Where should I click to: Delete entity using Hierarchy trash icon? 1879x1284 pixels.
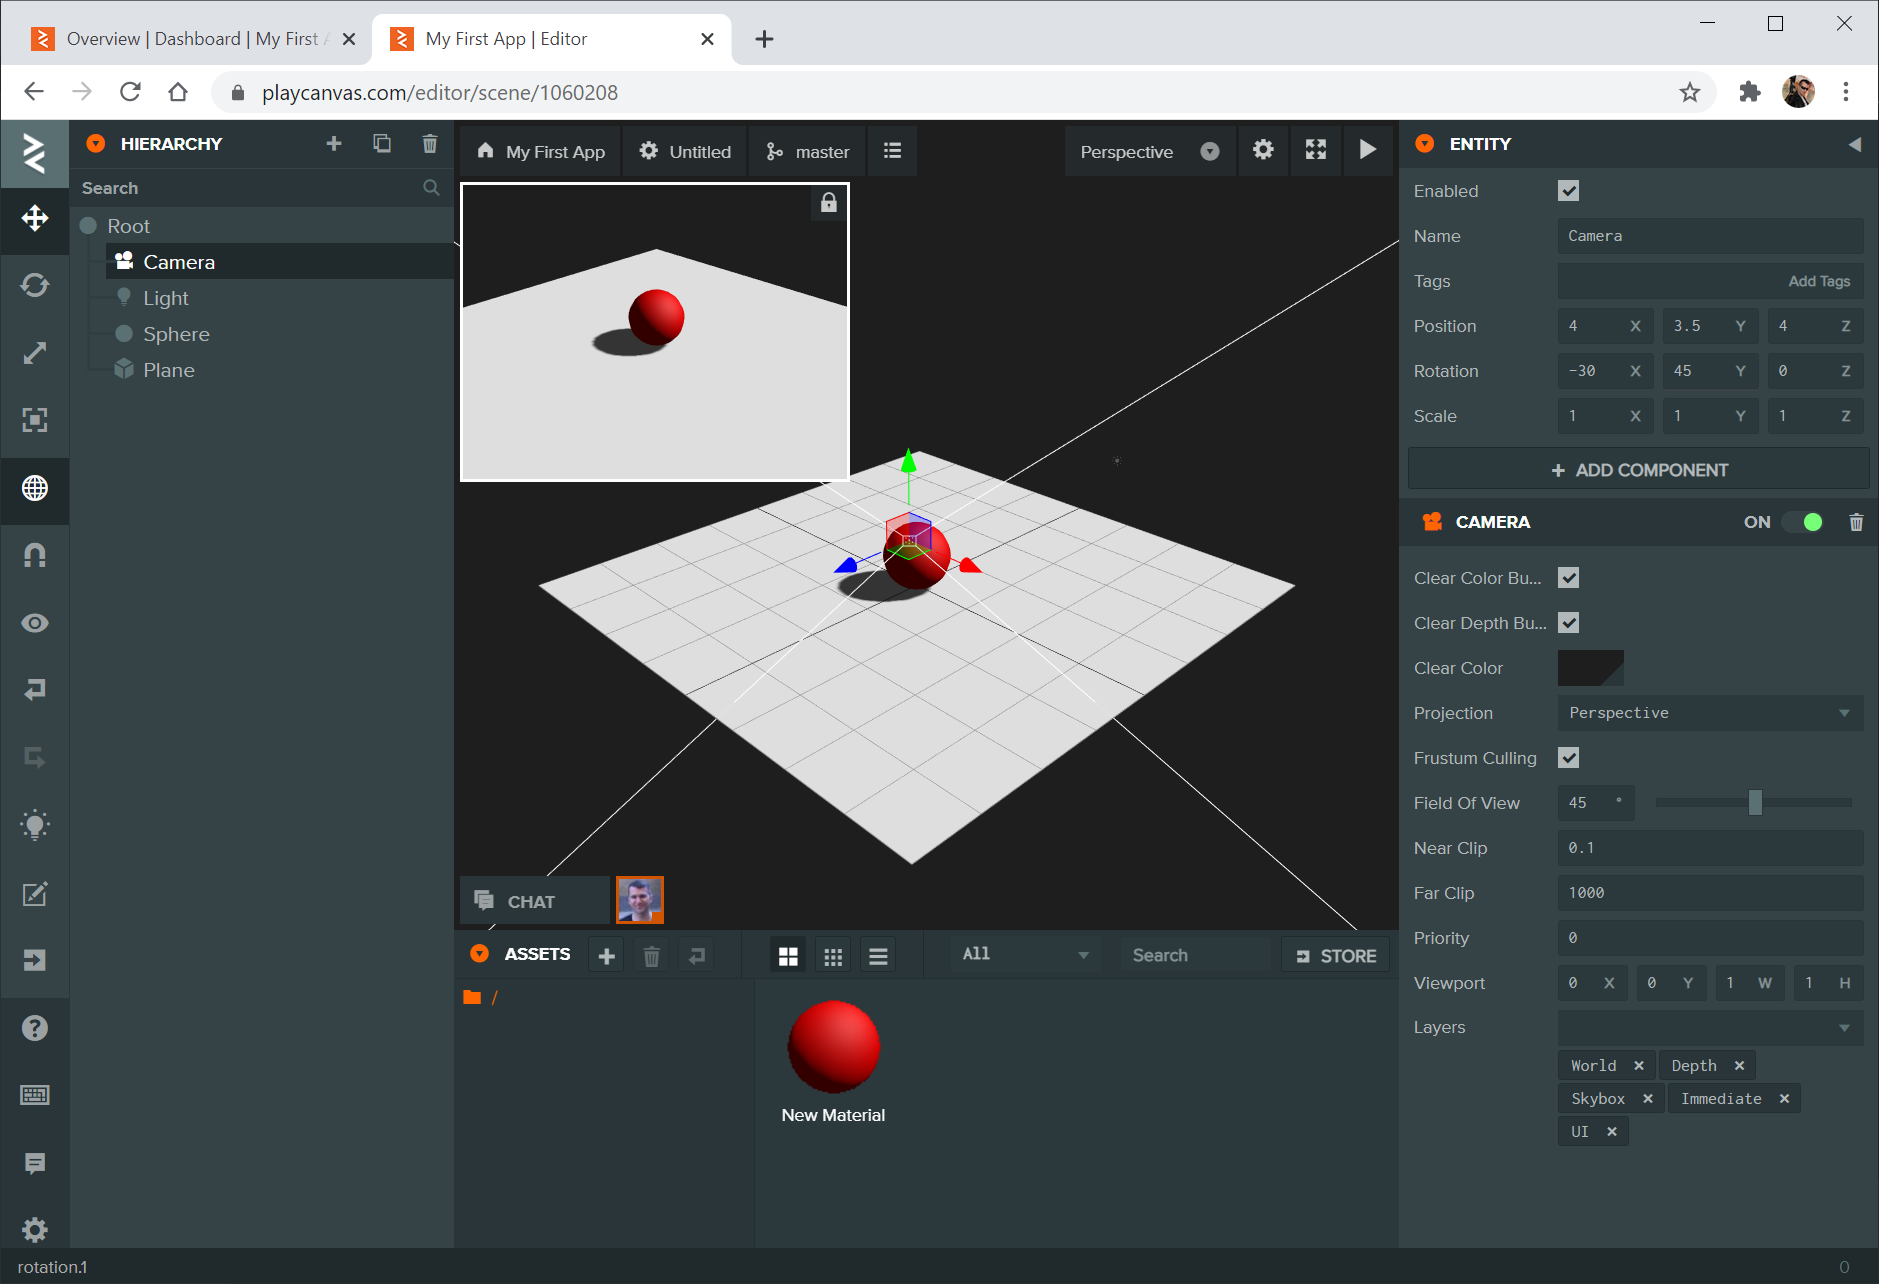pyautogui.click(x=430, y=144)
